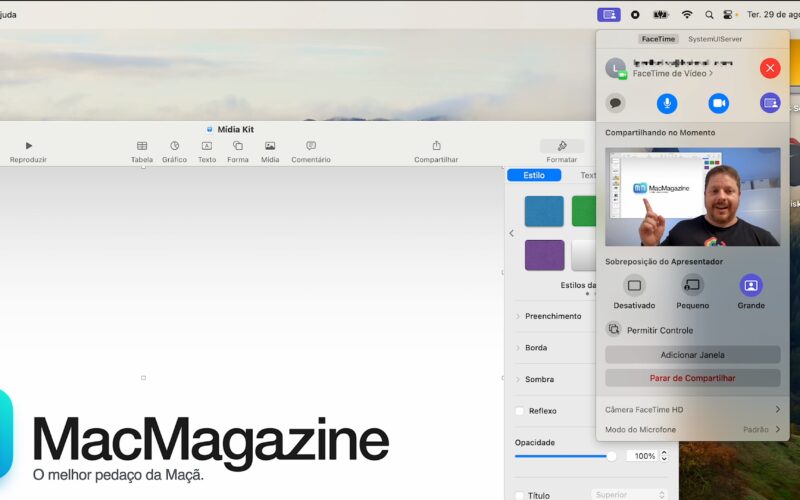The image size is (800, 500).
Task: Click the Mídia Kit document title
Action: click(x=235, y=129)
